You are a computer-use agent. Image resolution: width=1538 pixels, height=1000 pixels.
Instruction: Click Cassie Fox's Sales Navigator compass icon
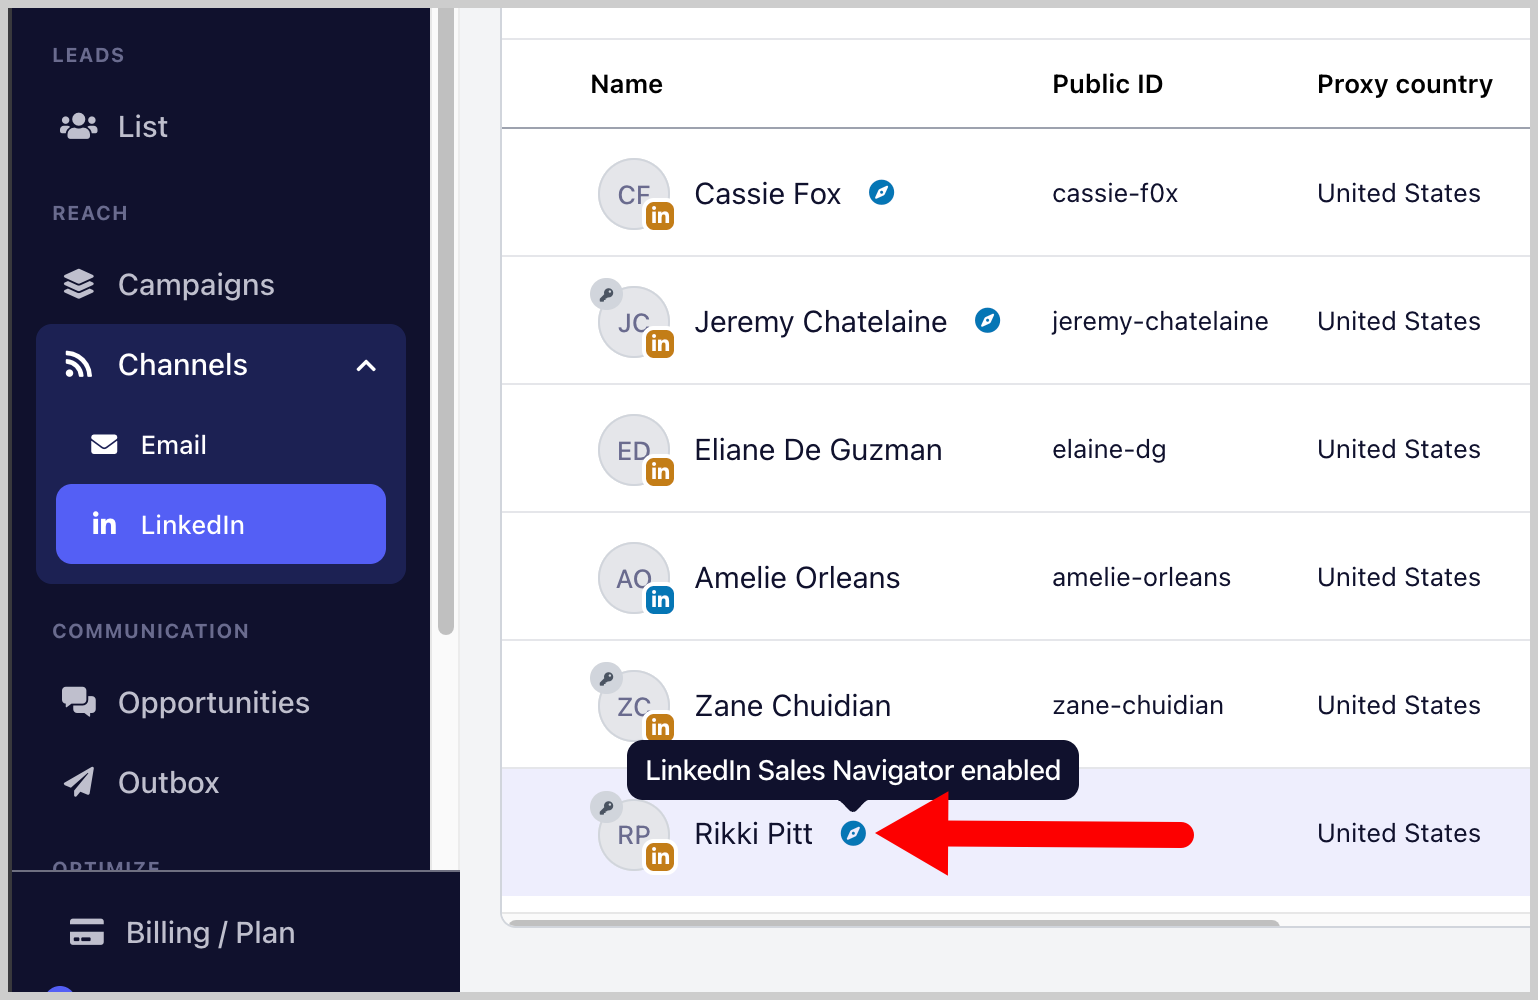pos(881,192)
